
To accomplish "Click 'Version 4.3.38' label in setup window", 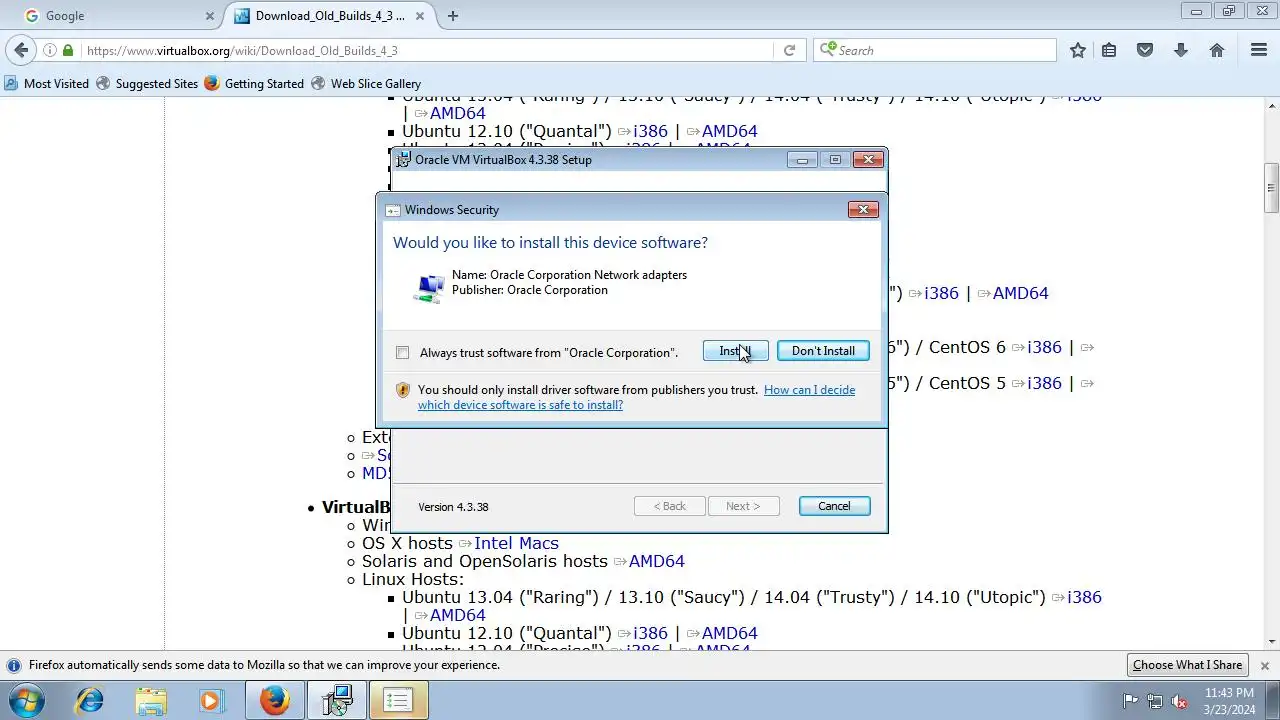I will (453, 507).
